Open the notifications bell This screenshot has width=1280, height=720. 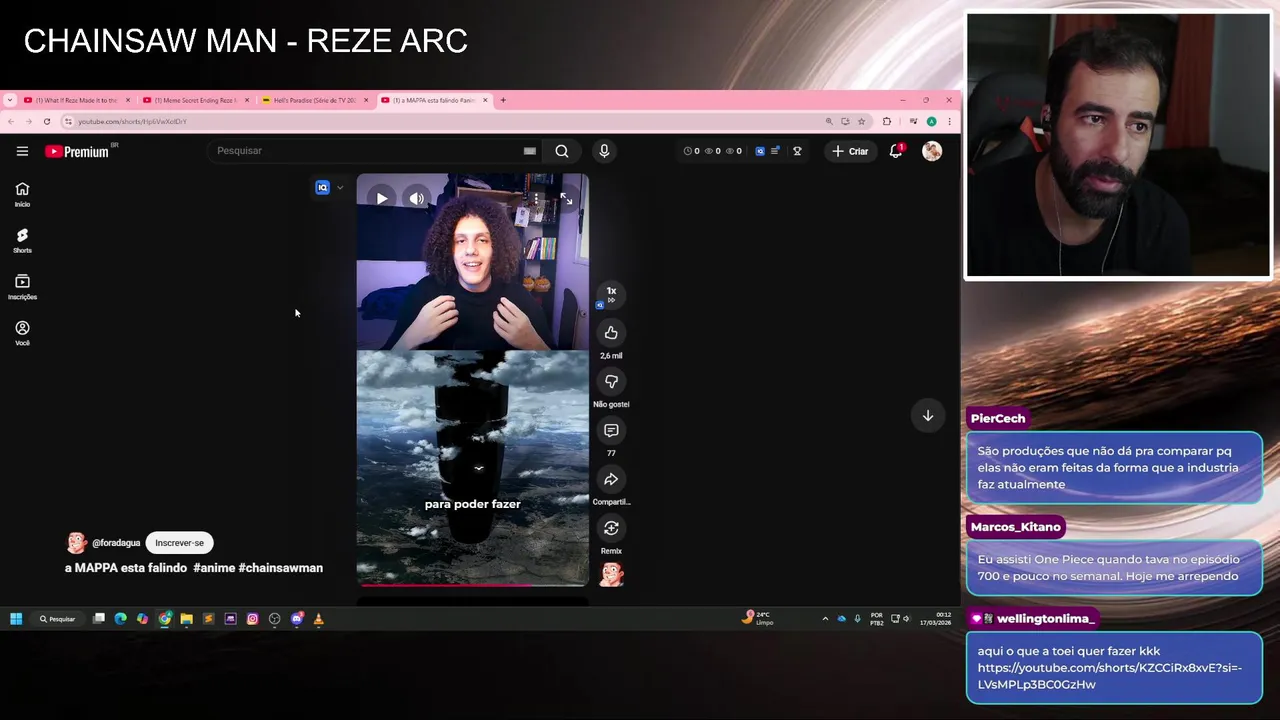coord(896,151)
